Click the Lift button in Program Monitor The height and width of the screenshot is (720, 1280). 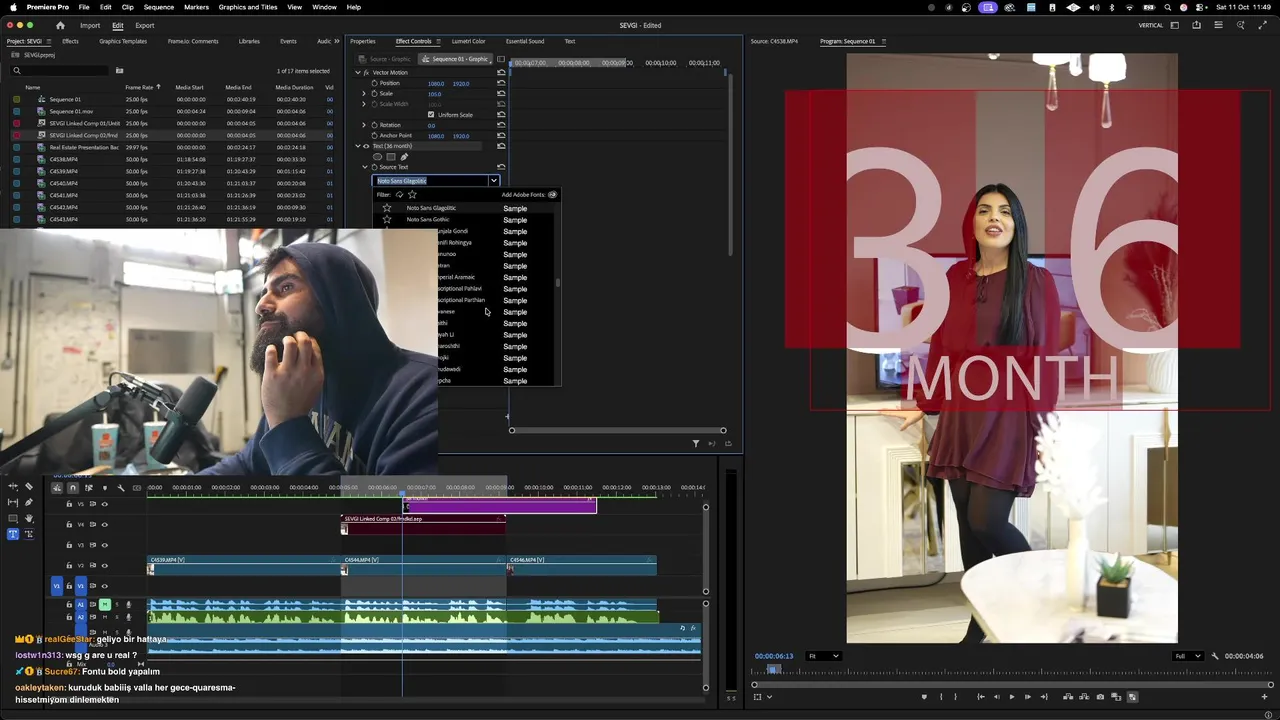(x=1068, y=697)
